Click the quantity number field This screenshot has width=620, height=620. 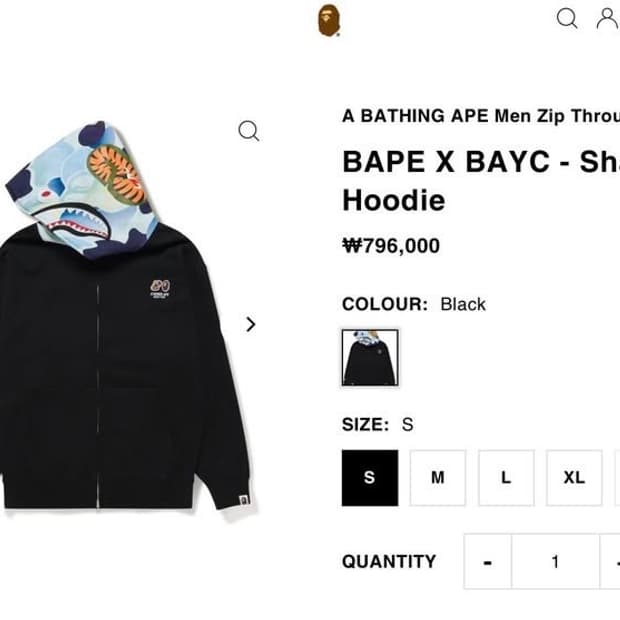click(555, 561)
